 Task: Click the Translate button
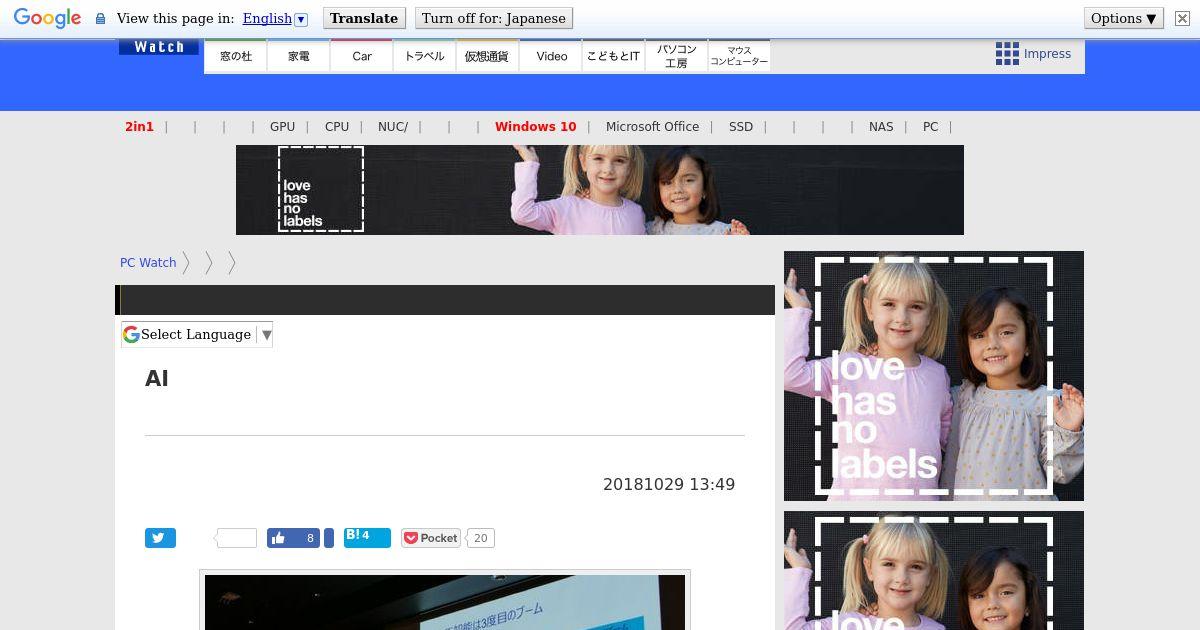pyautogui.click(x=364, y=18)
